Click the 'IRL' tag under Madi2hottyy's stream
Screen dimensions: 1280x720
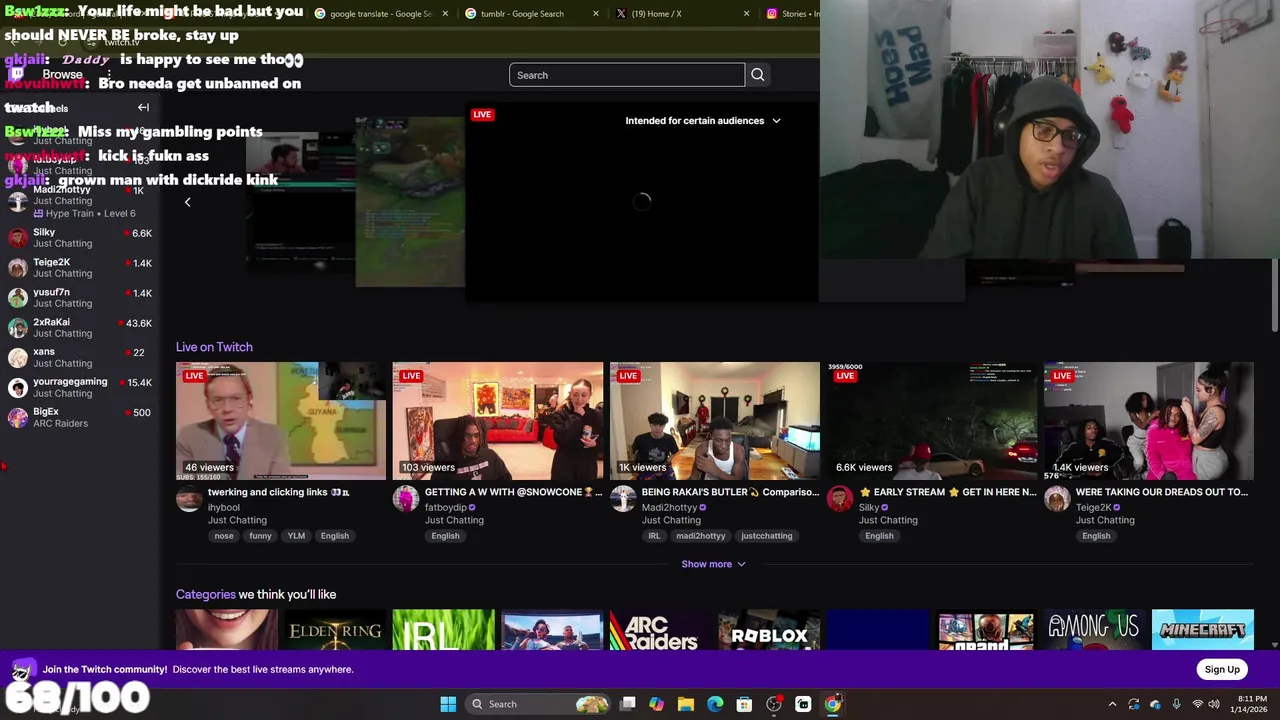[x=654, y=536]
